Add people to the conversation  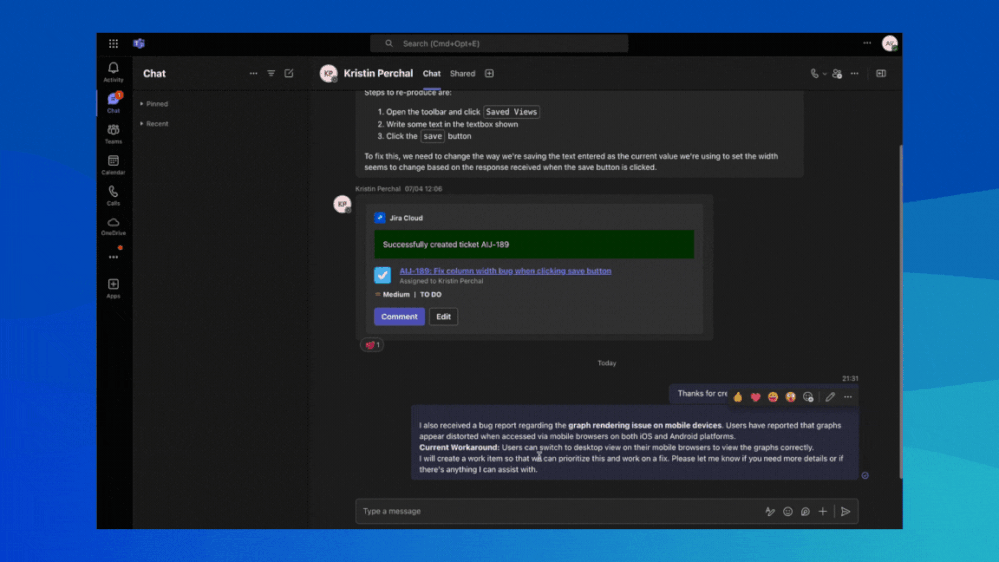pos(837,73)
